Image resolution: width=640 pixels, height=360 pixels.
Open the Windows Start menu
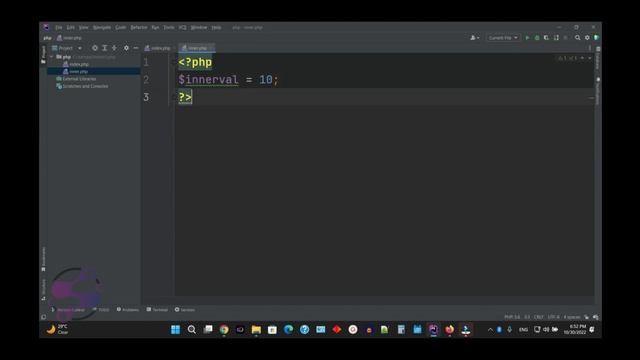click(176, 329)
